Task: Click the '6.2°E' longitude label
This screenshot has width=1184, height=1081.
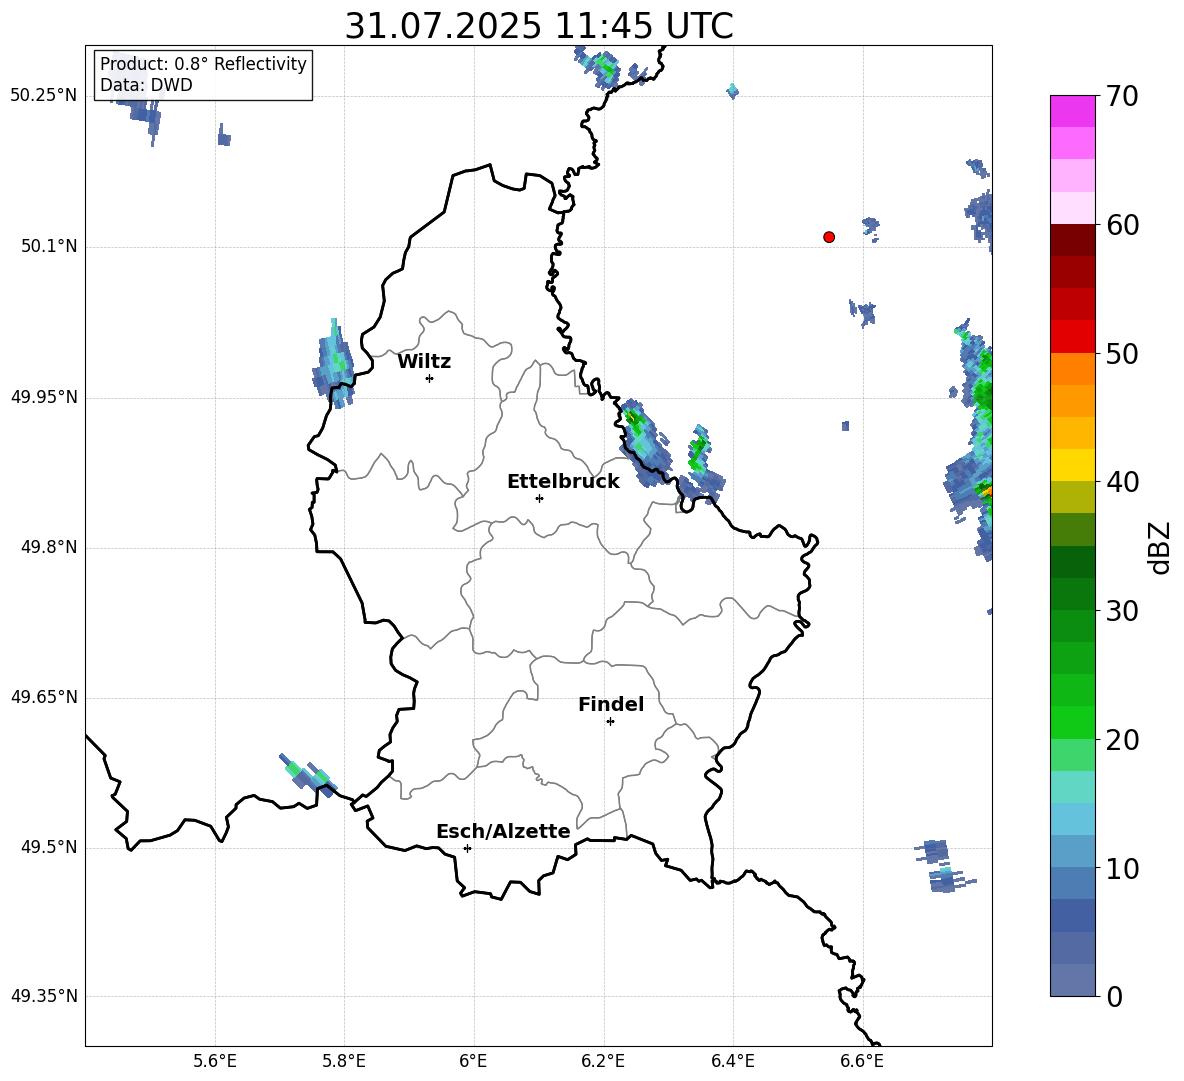Action: (x=603, y=1061)
